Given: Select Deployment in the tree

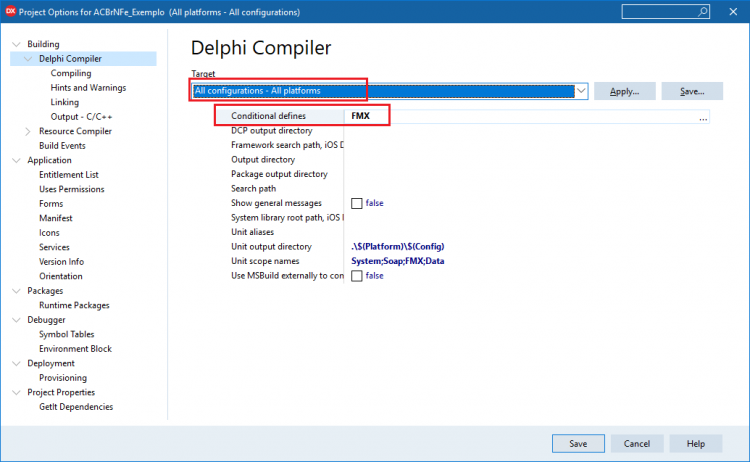Looking at the screenshot, I should tap(51, 363).
